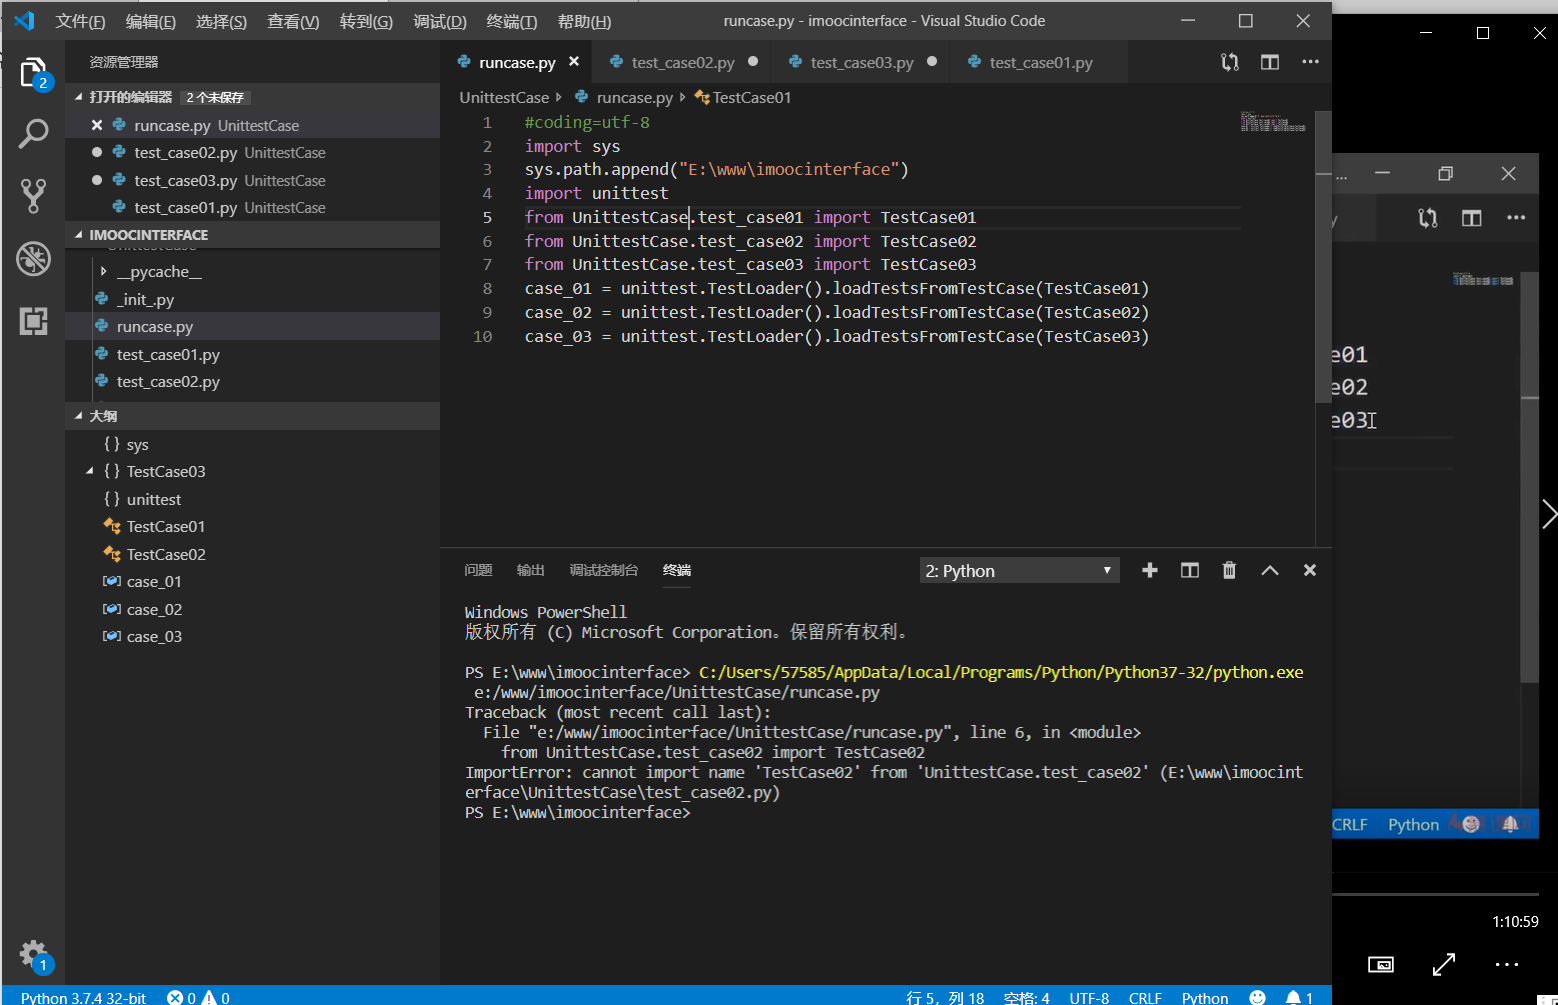Open _init_.py in file tree

[145, 299]
